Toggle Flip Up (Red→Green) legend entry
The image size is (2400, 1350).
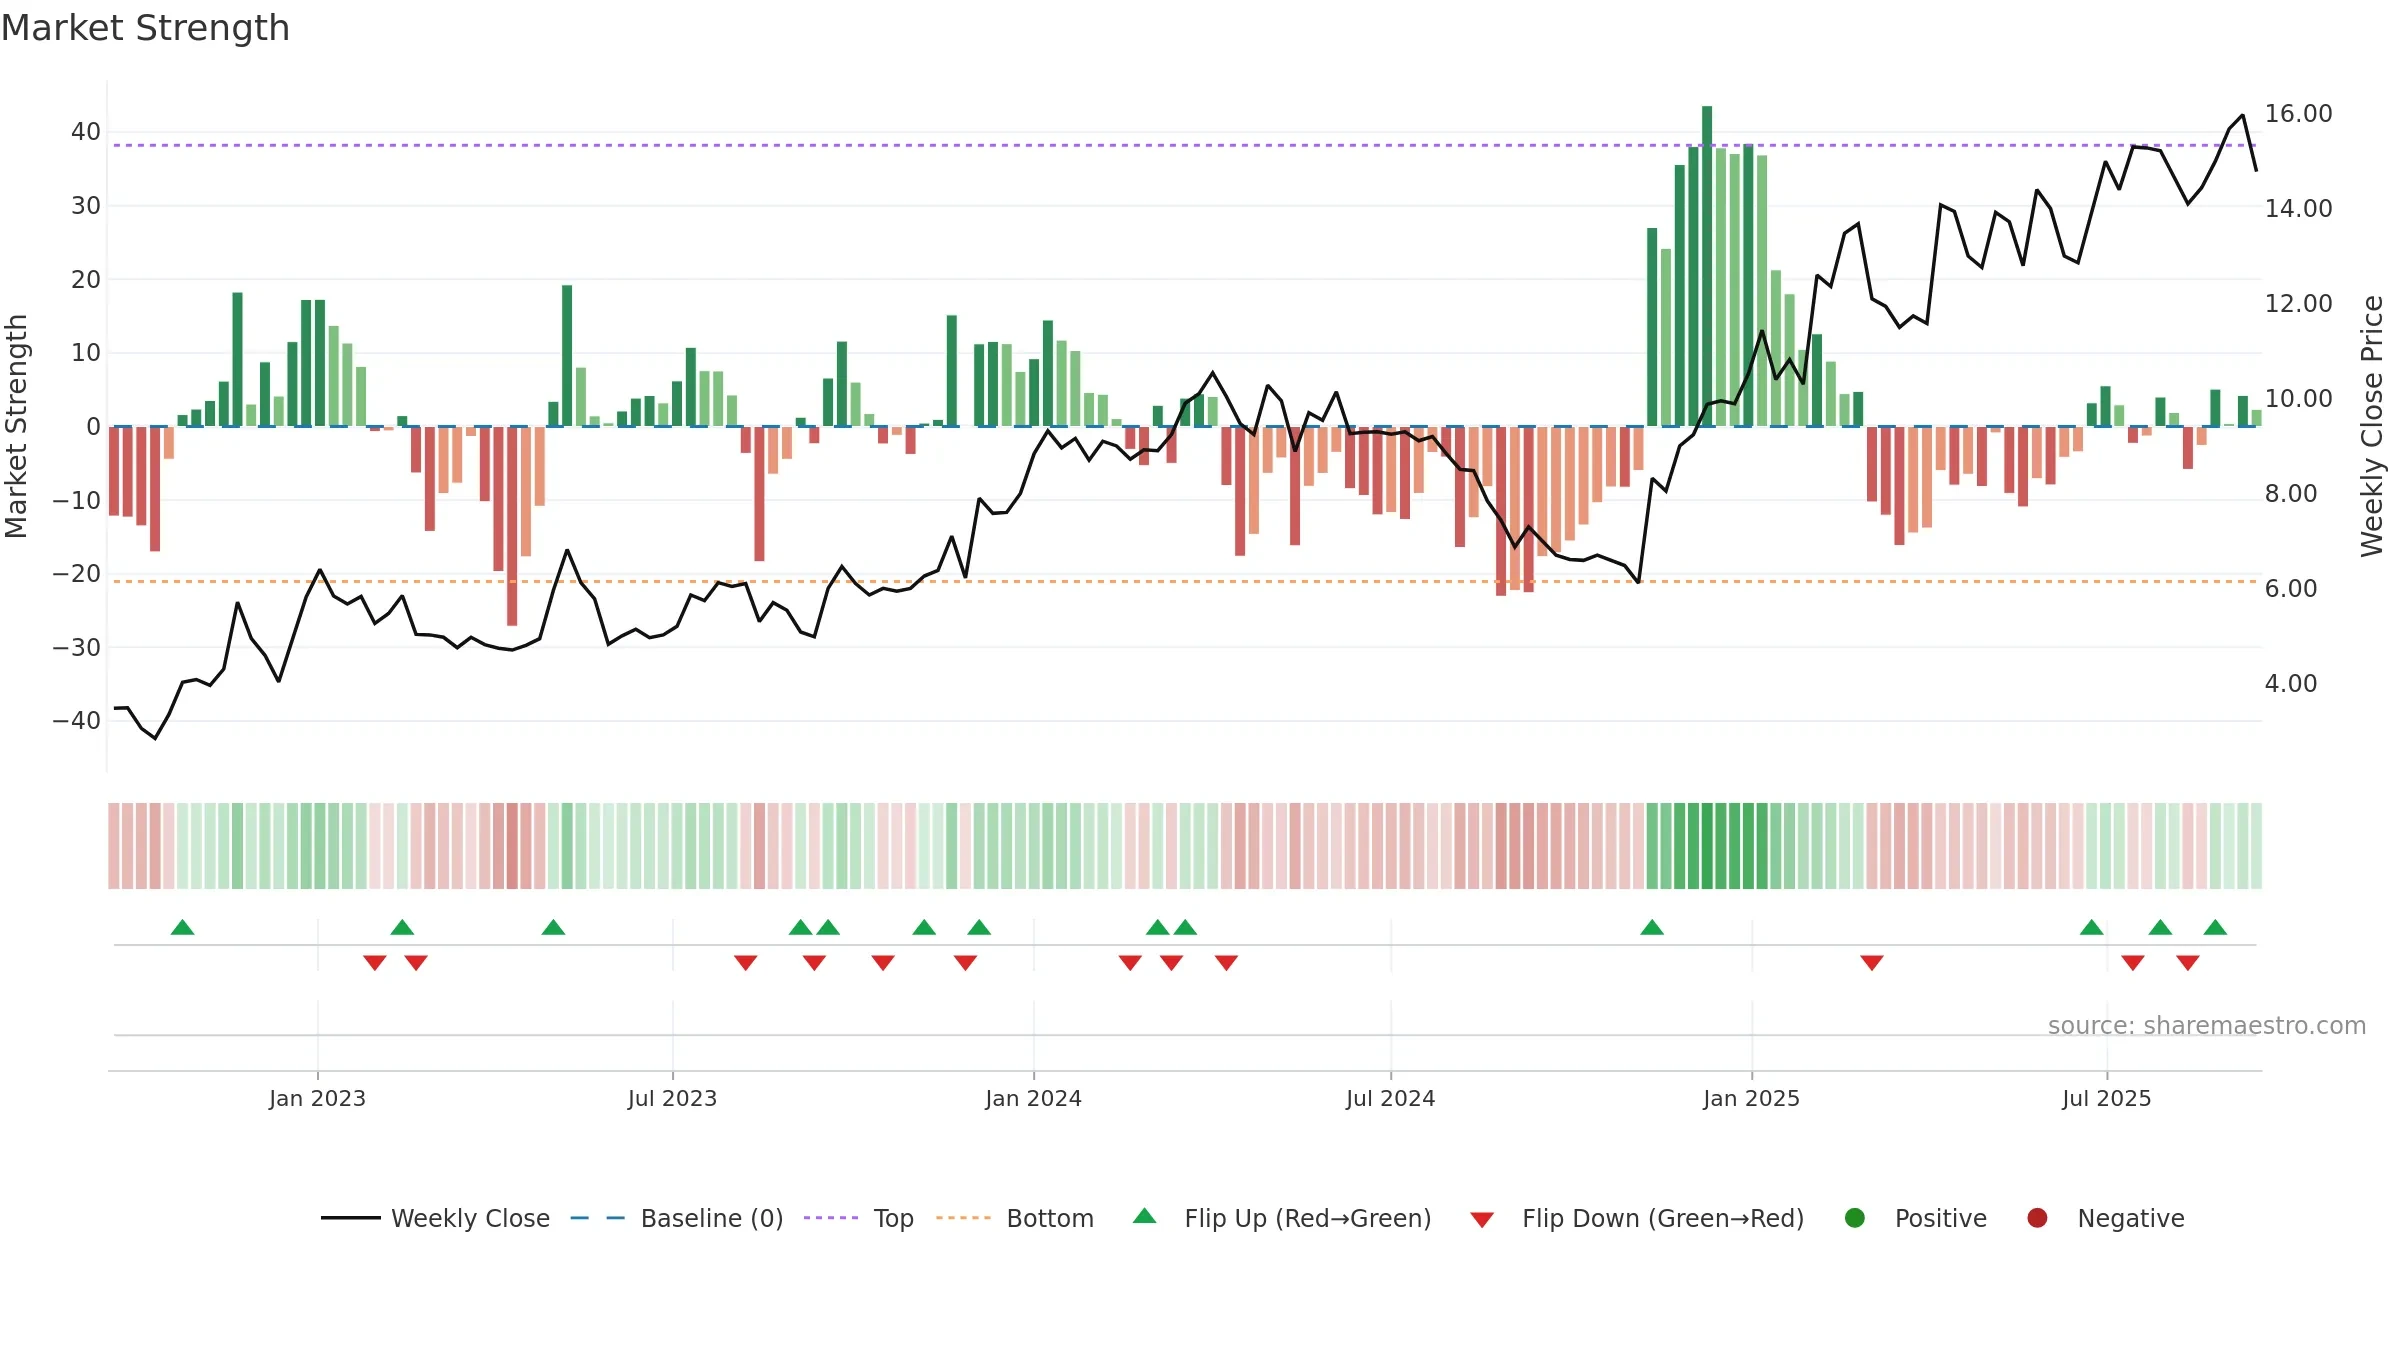pos(1282,1218)
